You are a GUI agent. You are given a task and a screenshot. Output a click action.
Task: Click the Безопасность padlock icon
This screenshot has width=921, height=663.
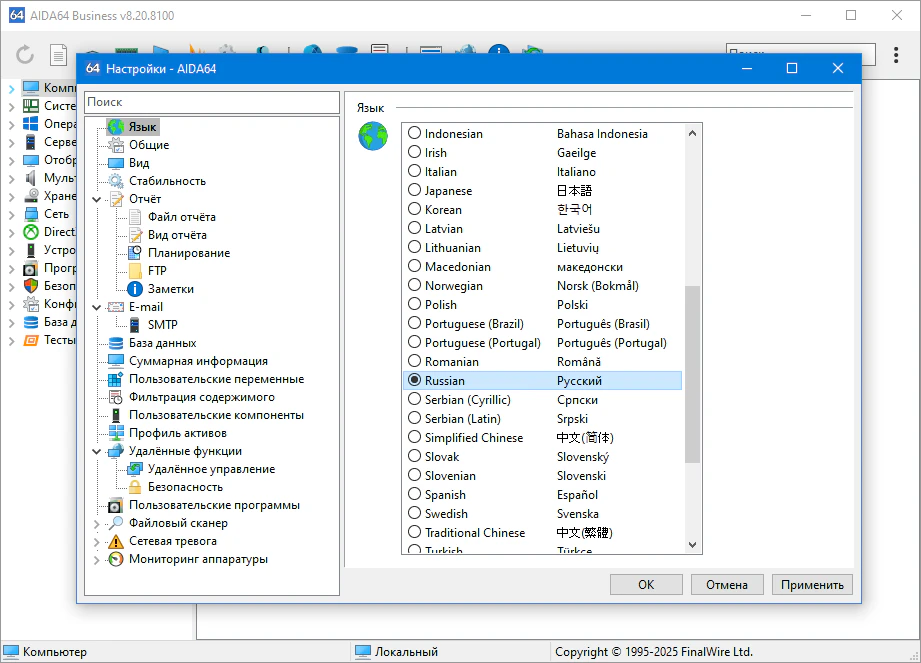click(x=134, y=487)
